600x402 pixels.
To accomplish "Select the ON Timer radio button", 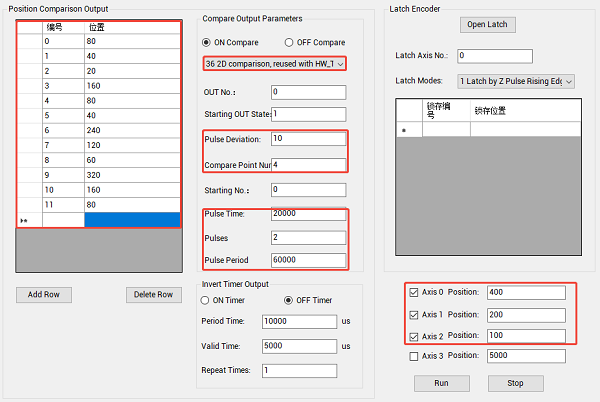I will coord(207,301).
